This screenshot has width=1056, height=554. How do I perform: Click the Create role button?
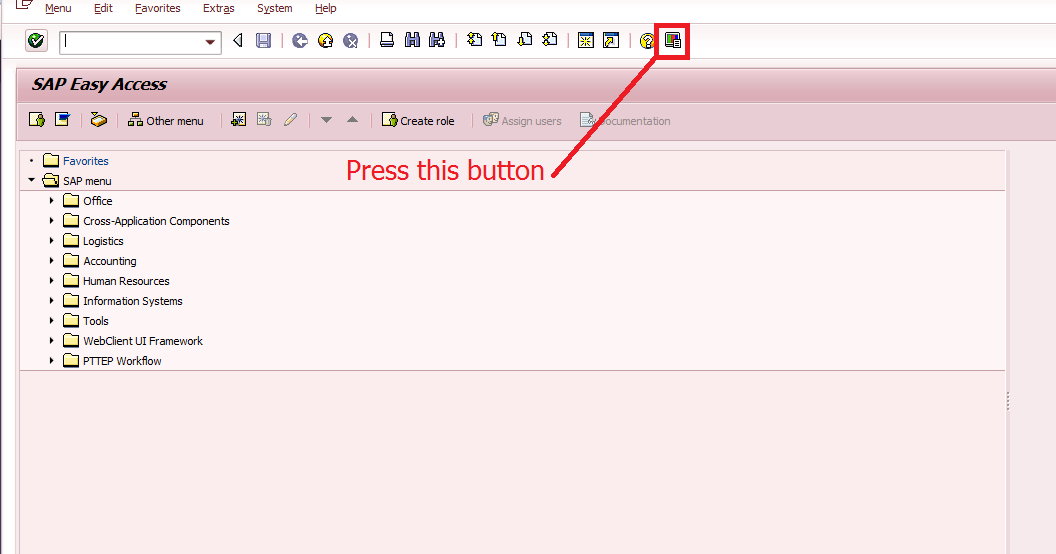pyautogui.click(x=418, y=120)
